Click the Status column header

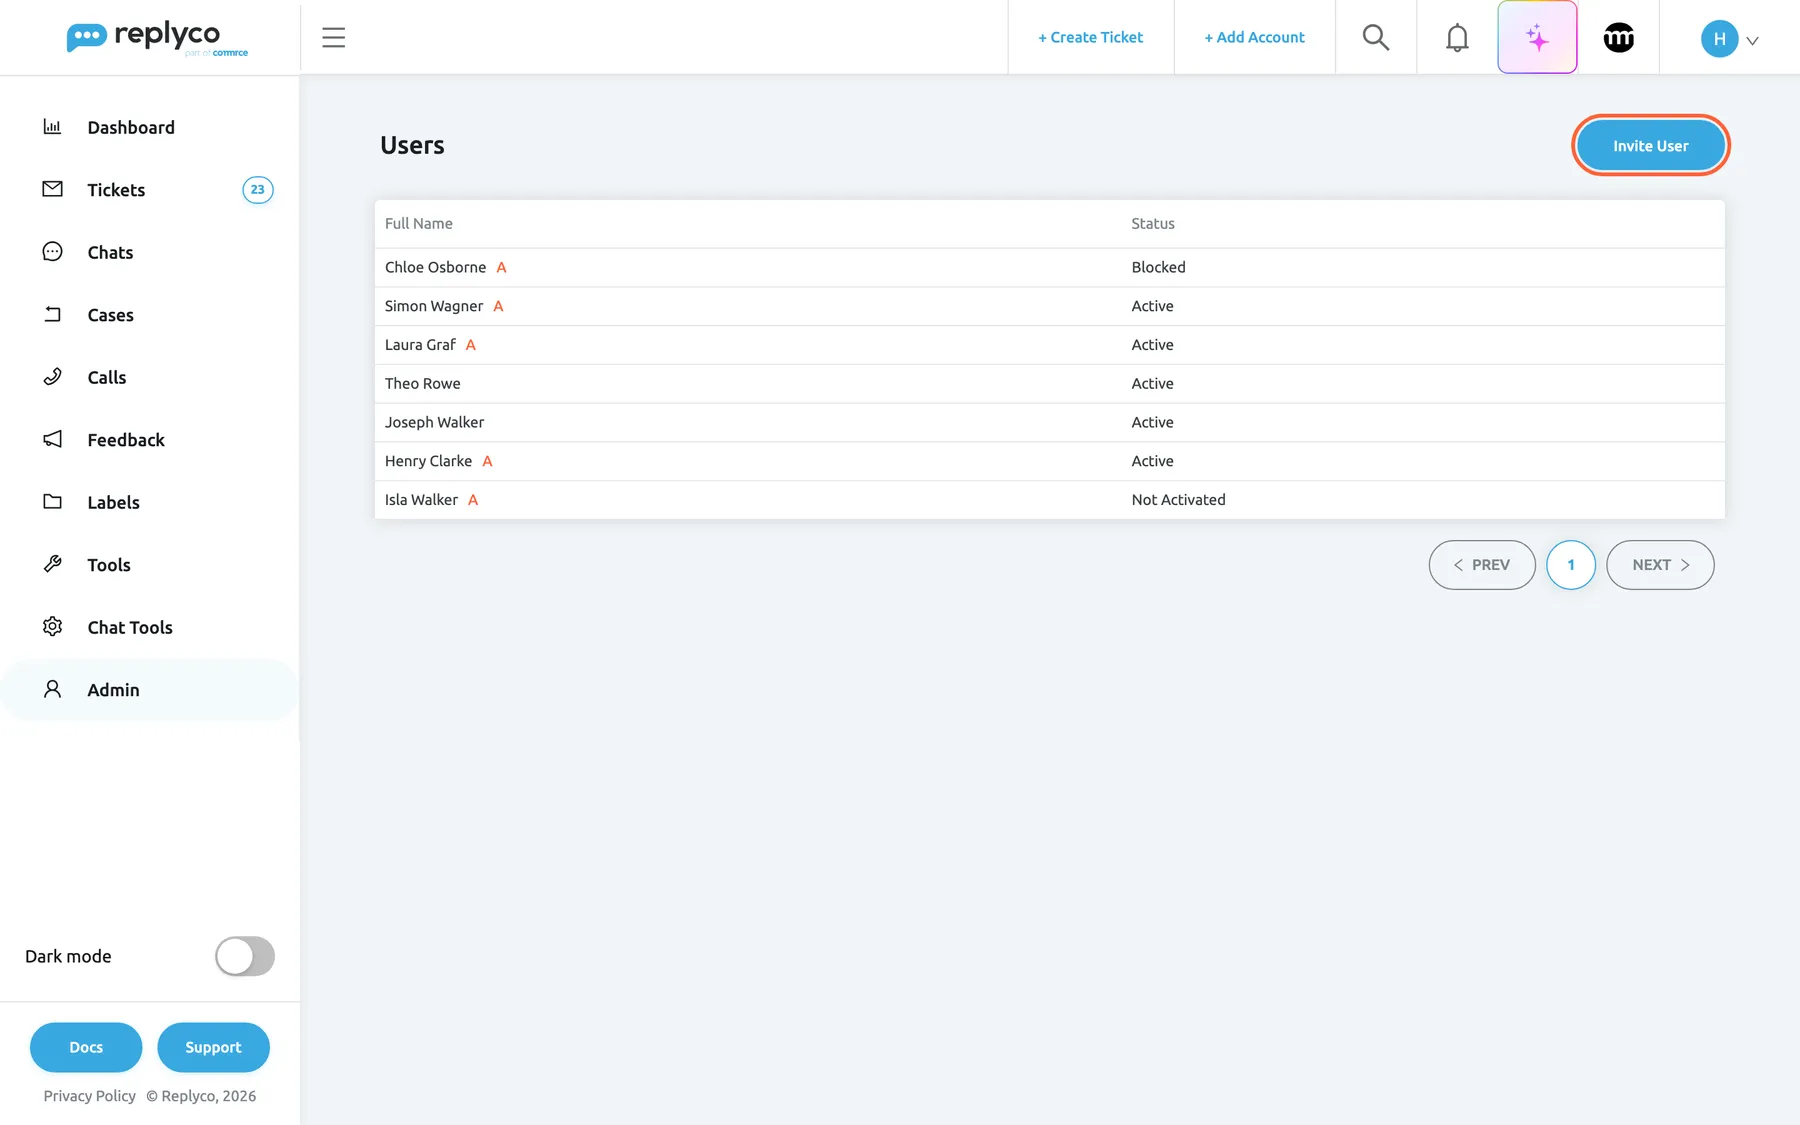[x=1153, y=224]
